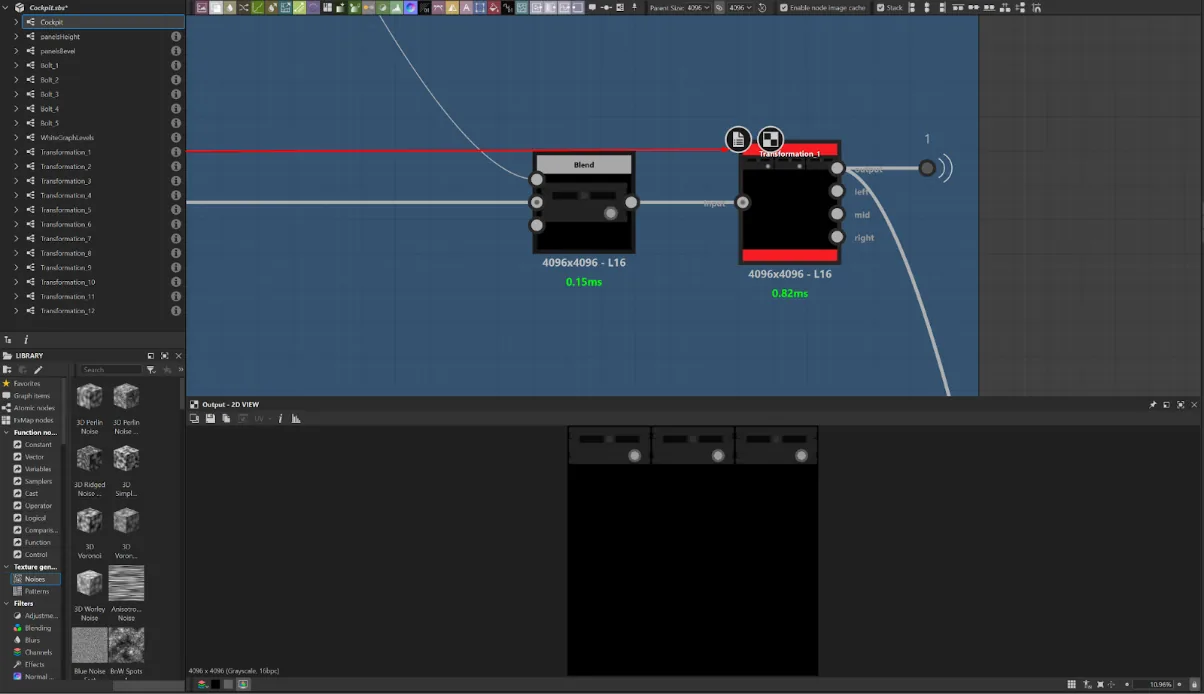Select Favorites in Library sidebar
The image size is (1204, 694).
click(x=27, y=383)
